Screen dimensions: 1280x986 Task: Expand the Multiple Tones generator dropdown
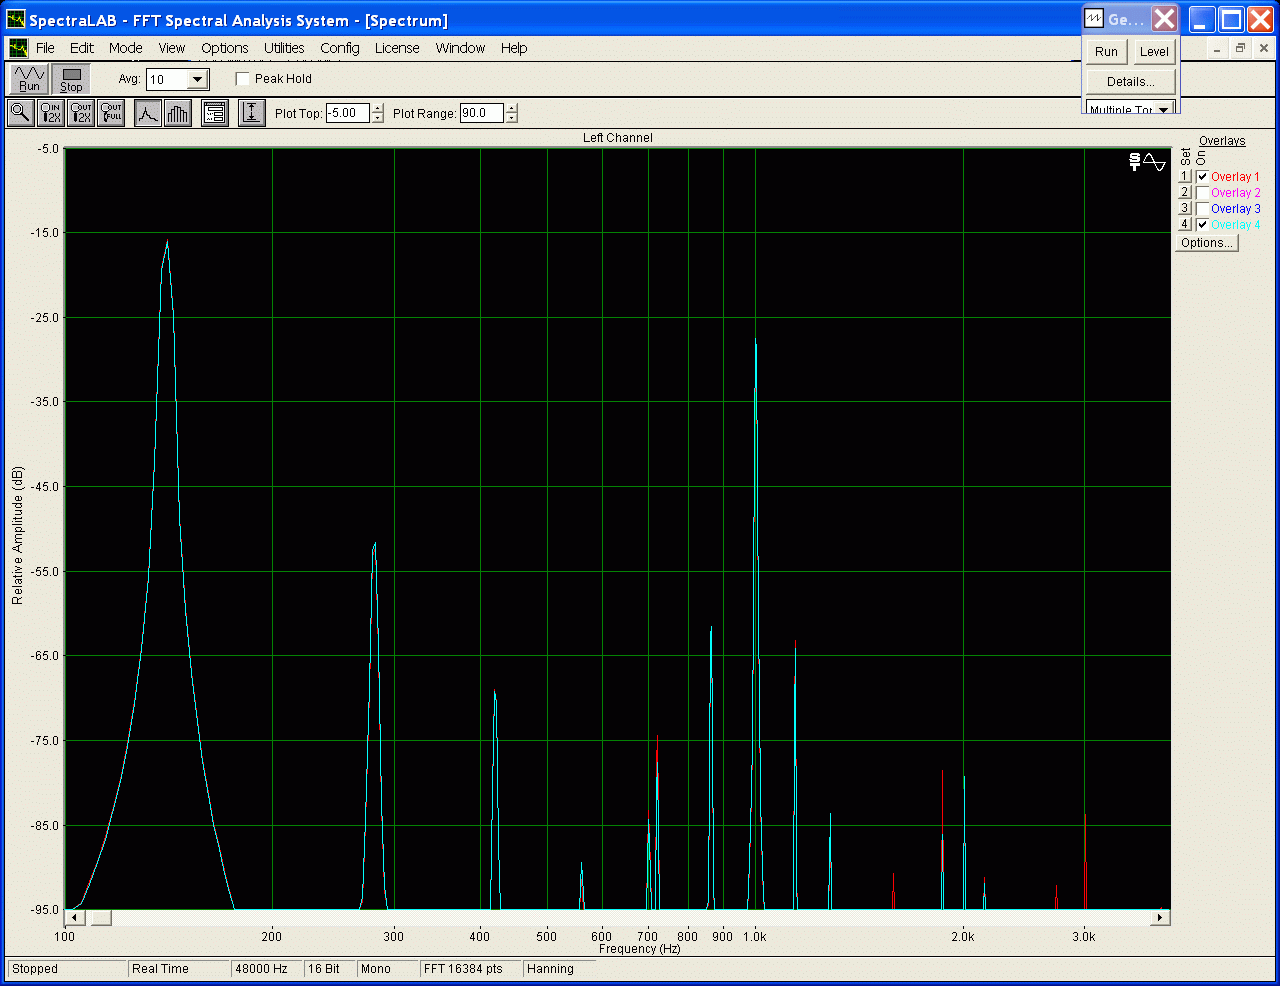coord(1163,109)
